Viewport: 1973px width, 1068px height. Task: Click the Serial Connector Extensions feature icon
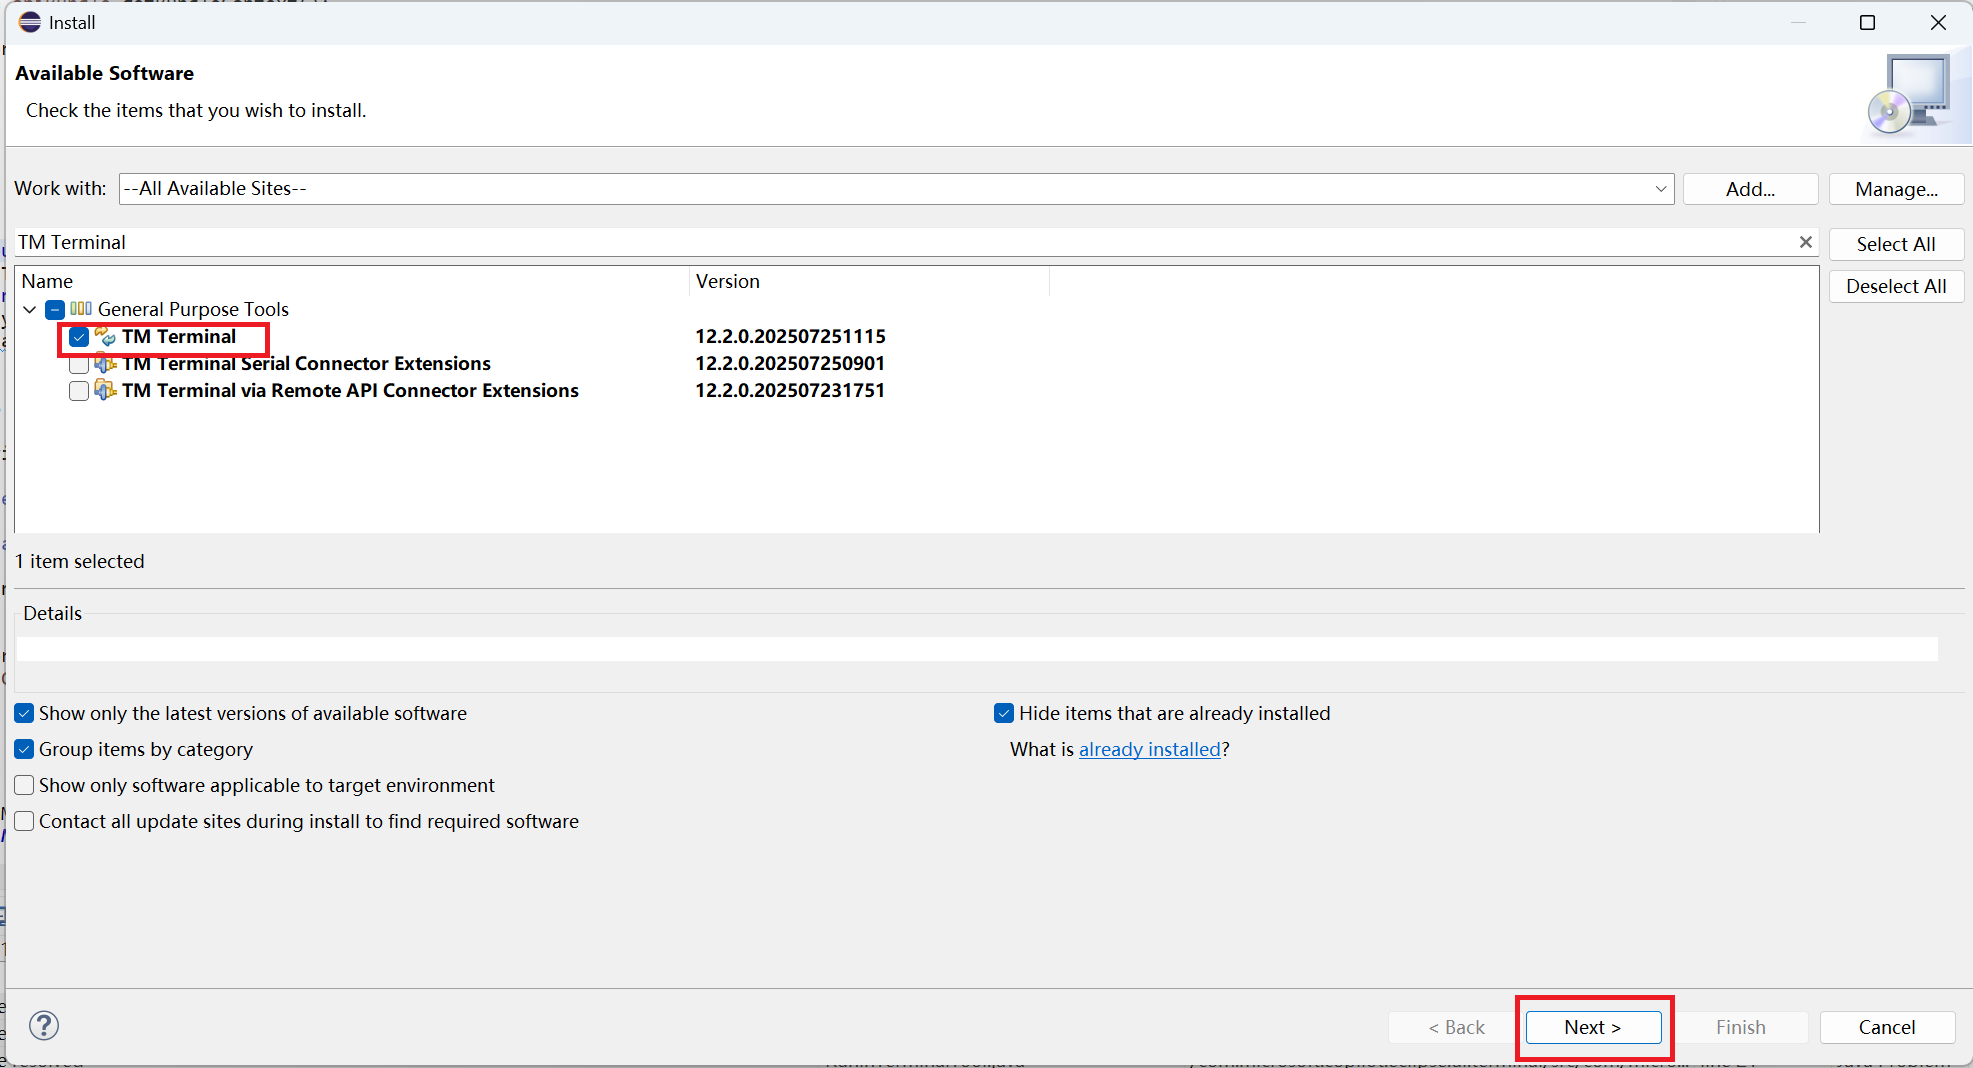106,363
